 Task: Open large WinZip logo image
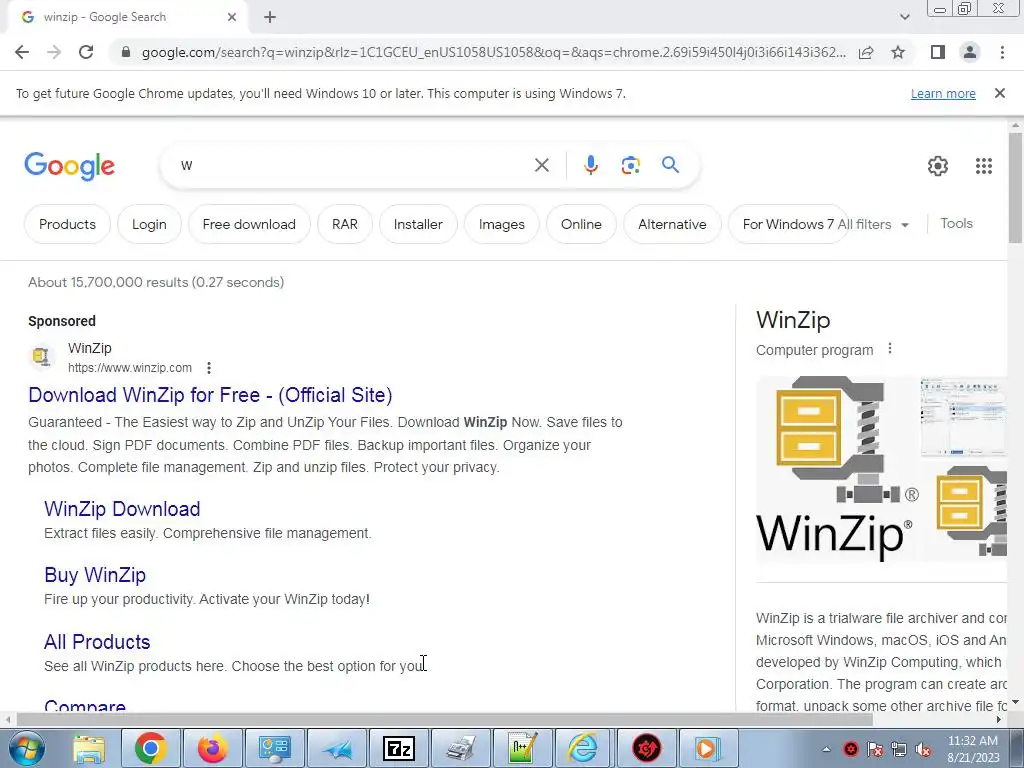click(836, 468)
